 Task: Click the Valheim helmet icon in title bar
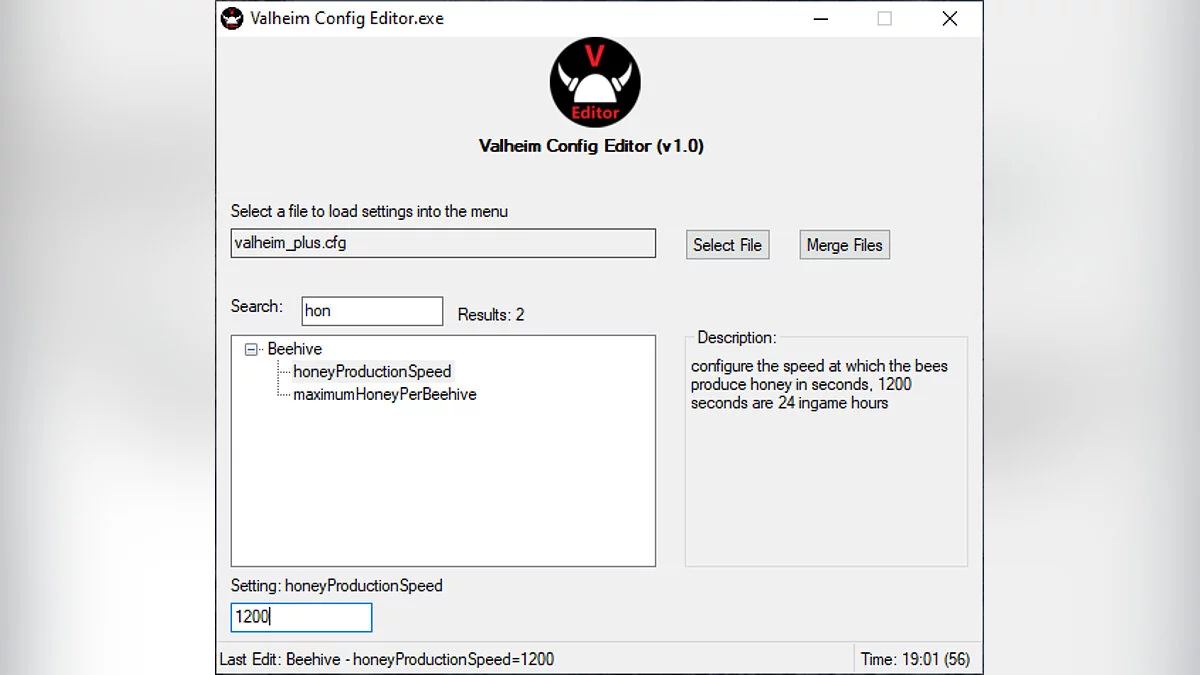(232, 18)
